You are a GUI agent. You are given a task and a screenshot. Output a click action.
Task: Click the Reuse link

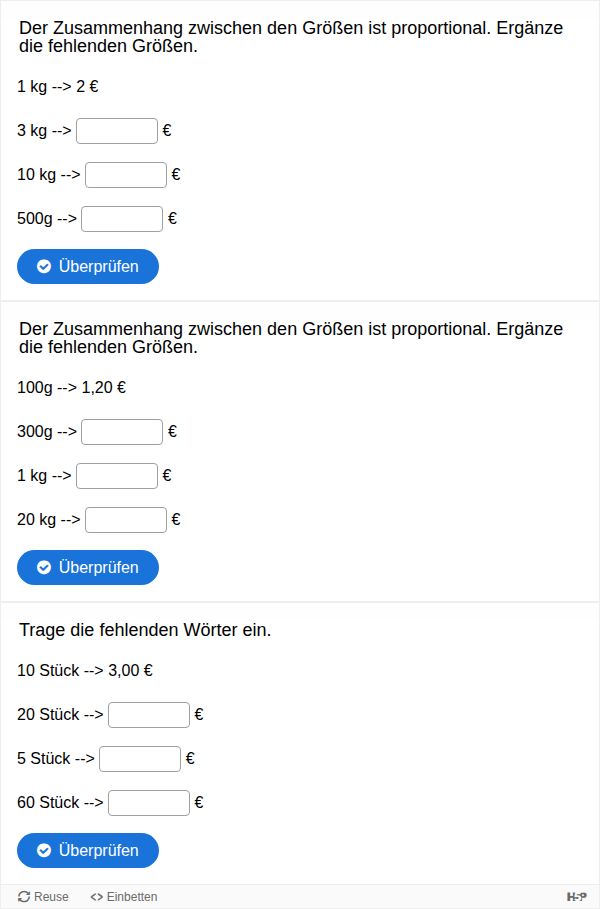pos(44,897)
